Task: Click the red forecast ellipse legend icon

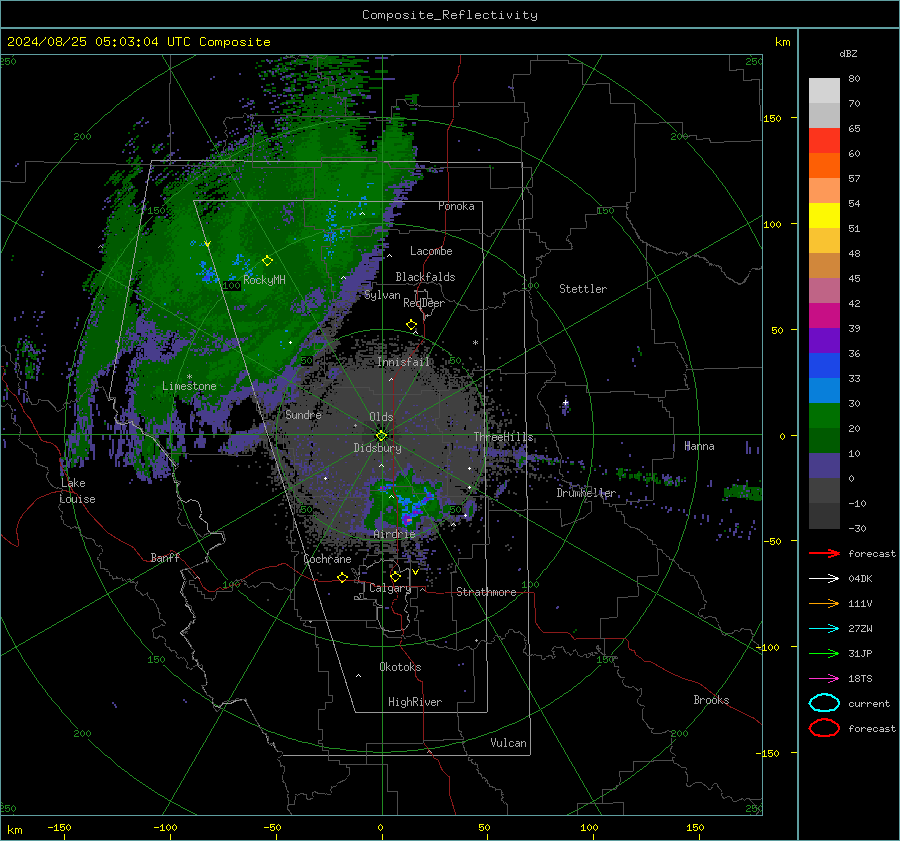Action: coord(824,728)
